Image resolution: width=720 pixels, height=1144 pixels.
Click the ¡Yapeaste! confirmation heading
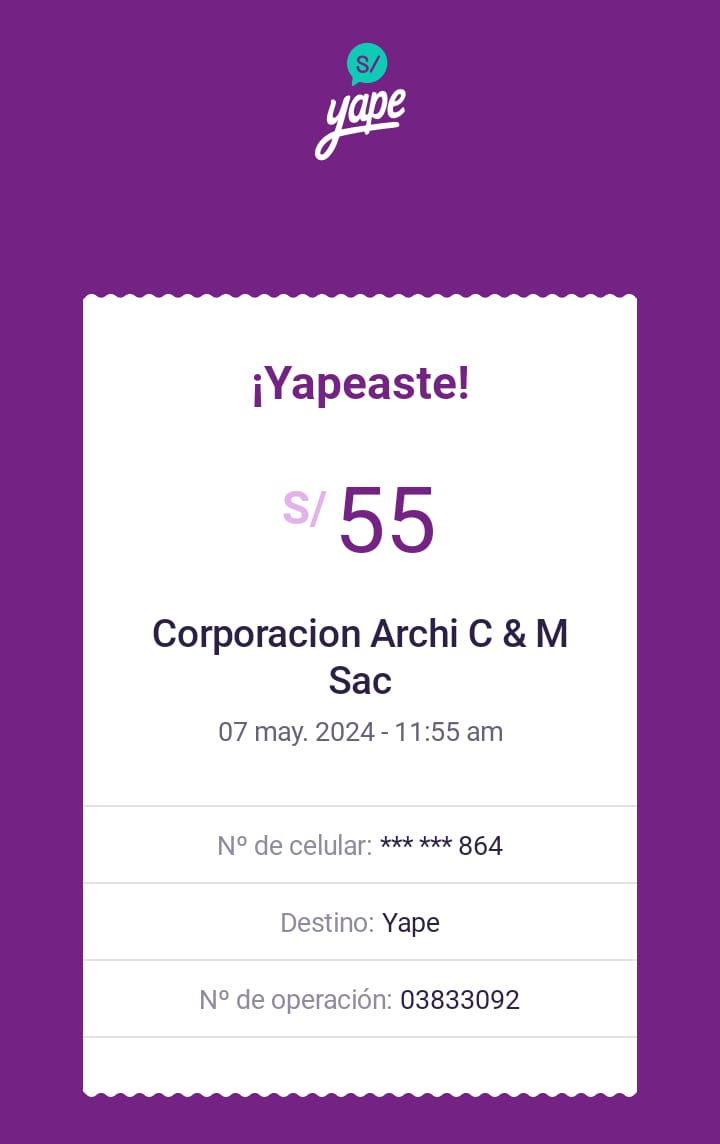click(x=360, y=386)
